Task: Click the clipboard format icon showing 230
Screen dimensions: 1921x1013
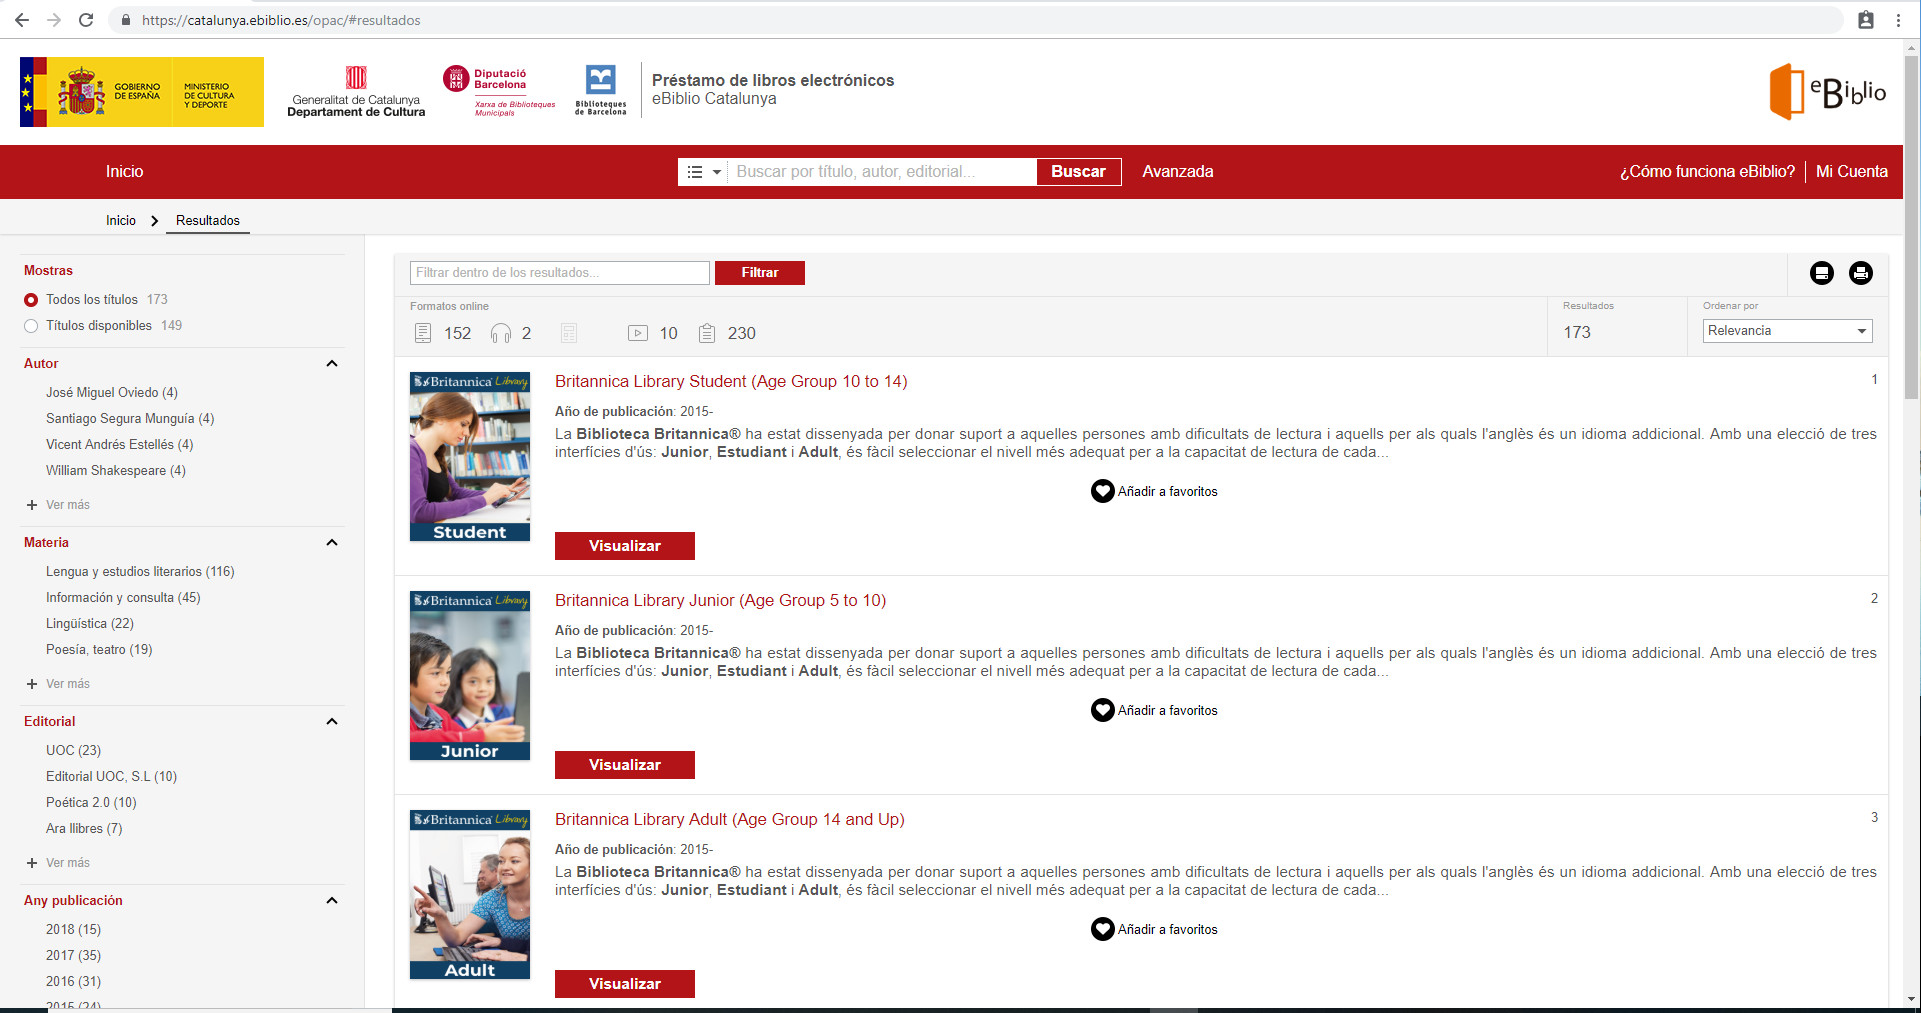Action: [707, 333]
